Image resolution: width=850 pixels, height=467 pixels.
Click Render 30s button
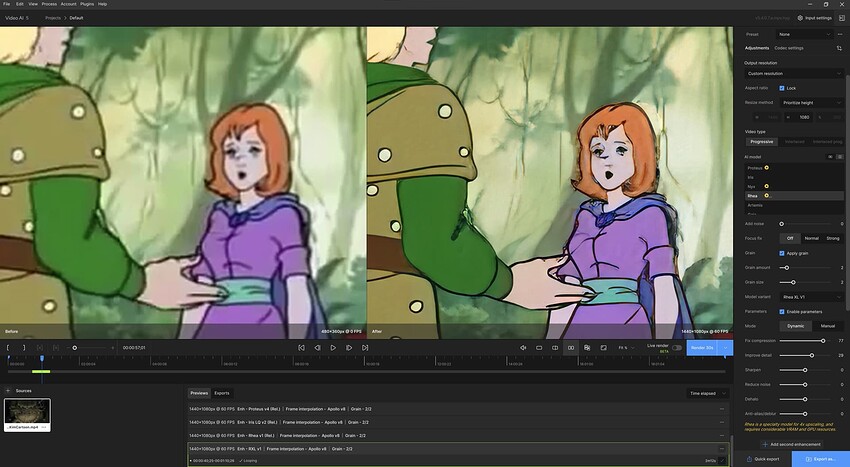point(702,348)
